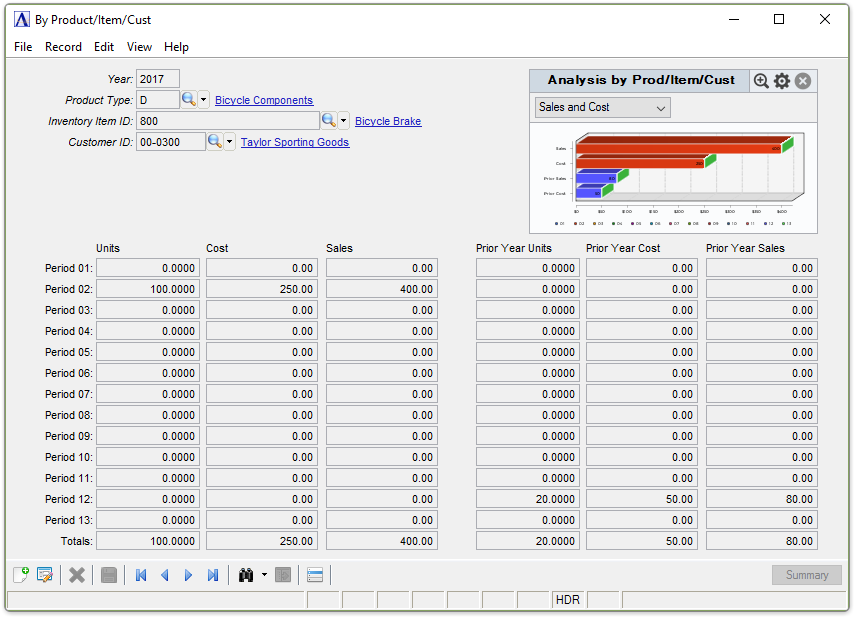
Task: Jump to the last record
Action: tap(212, 575)
